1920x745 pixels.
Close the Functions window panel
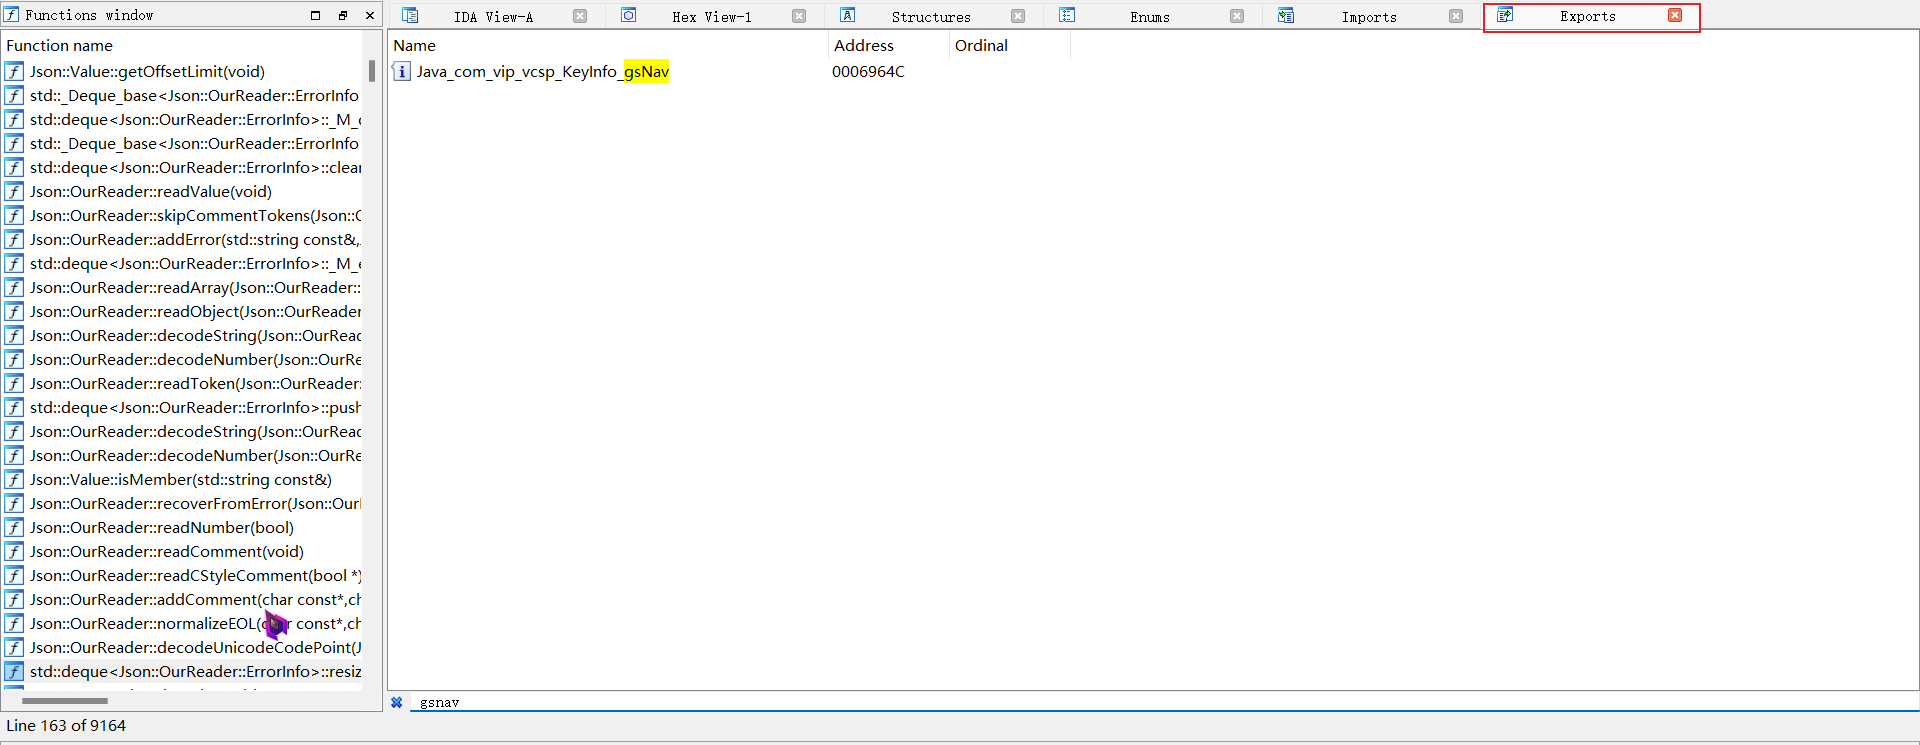point(370,15)
